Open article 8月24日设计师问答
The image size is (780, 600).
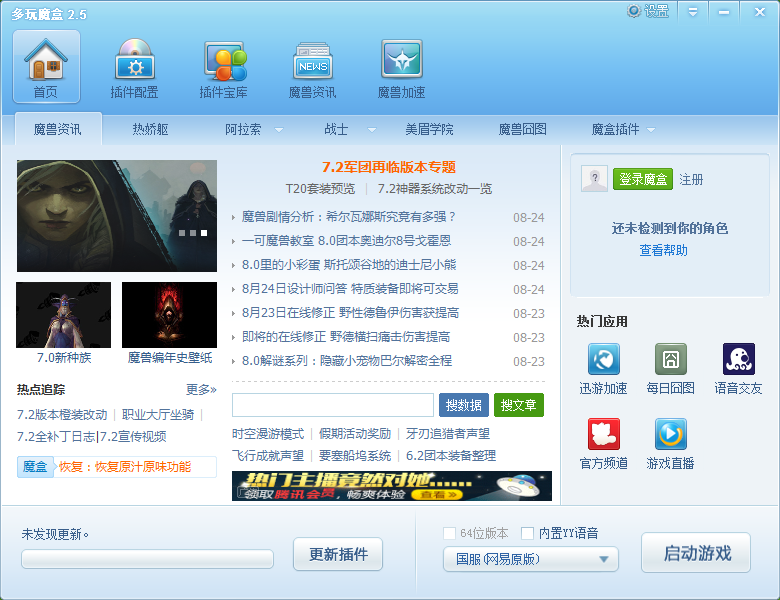(350, 289)
